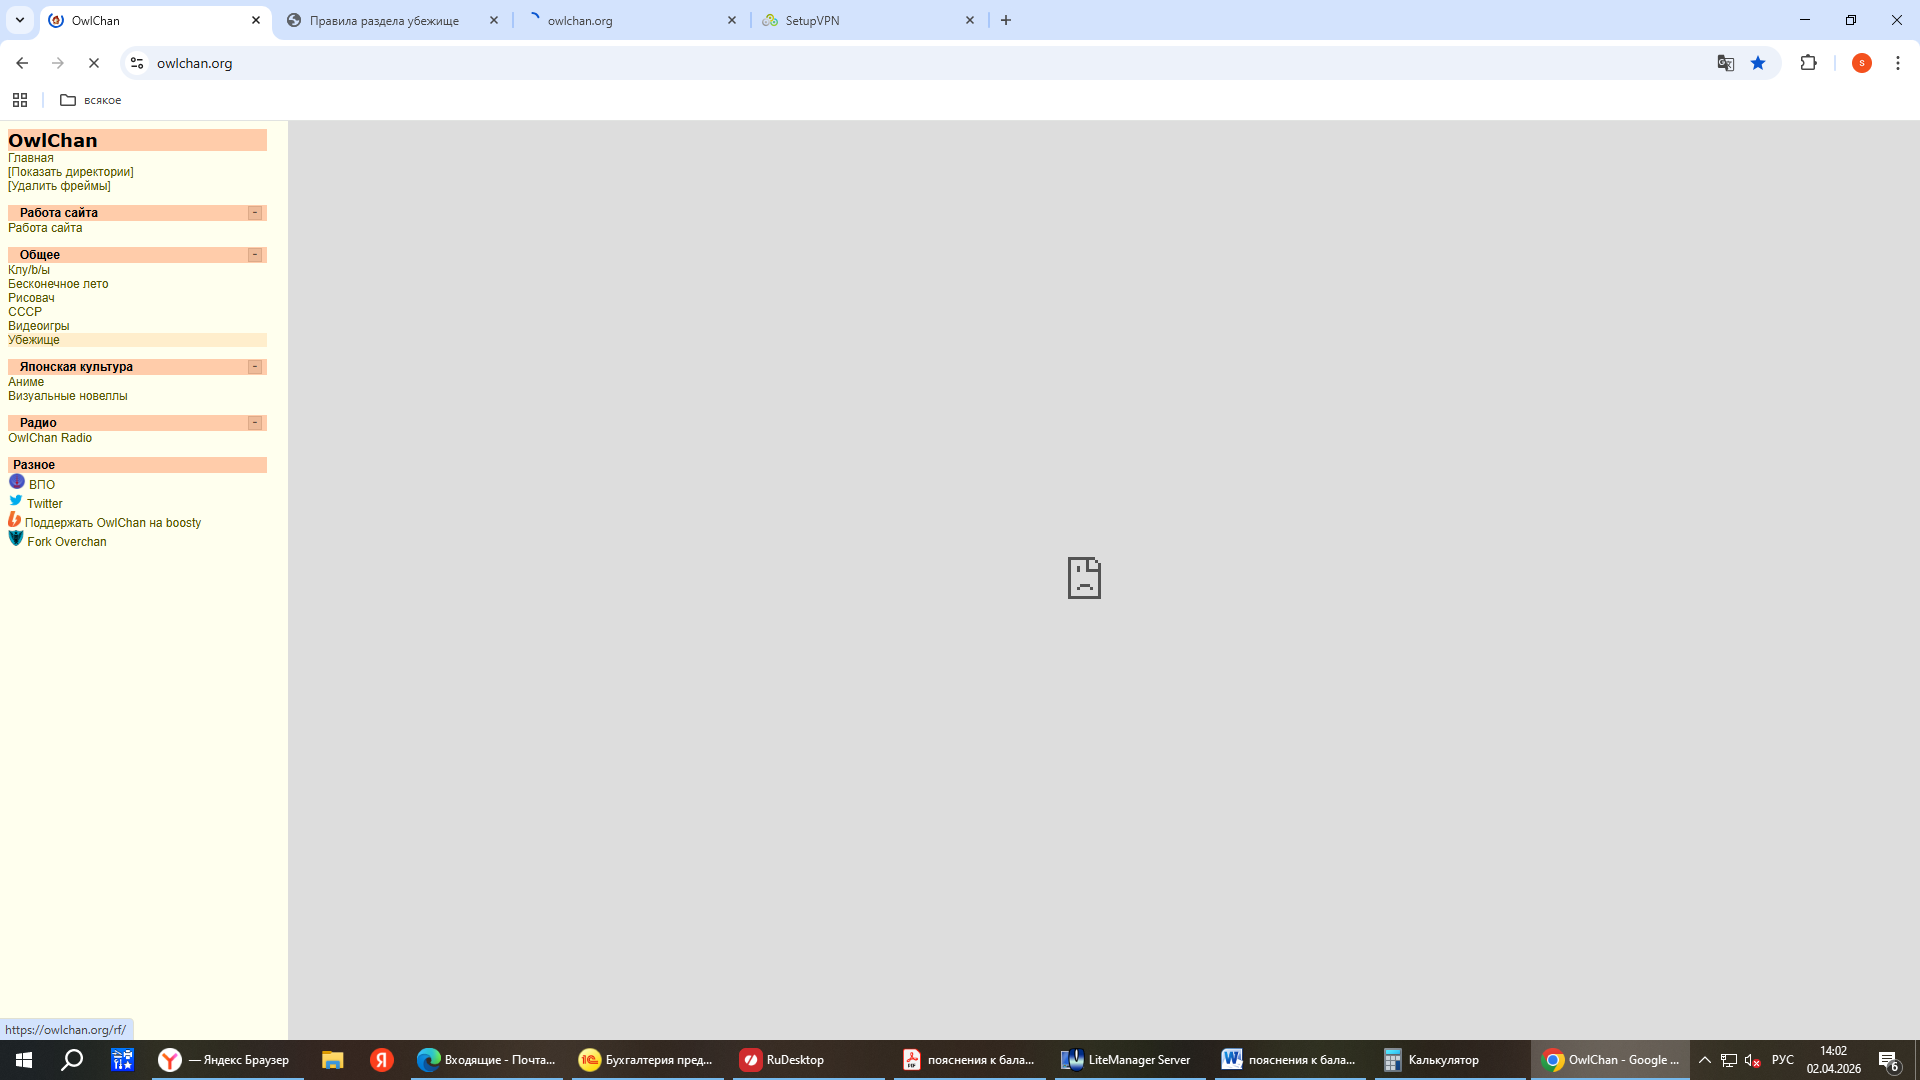
Task: Open the apps grid in bookmarks bar
Action: [20, 100]
